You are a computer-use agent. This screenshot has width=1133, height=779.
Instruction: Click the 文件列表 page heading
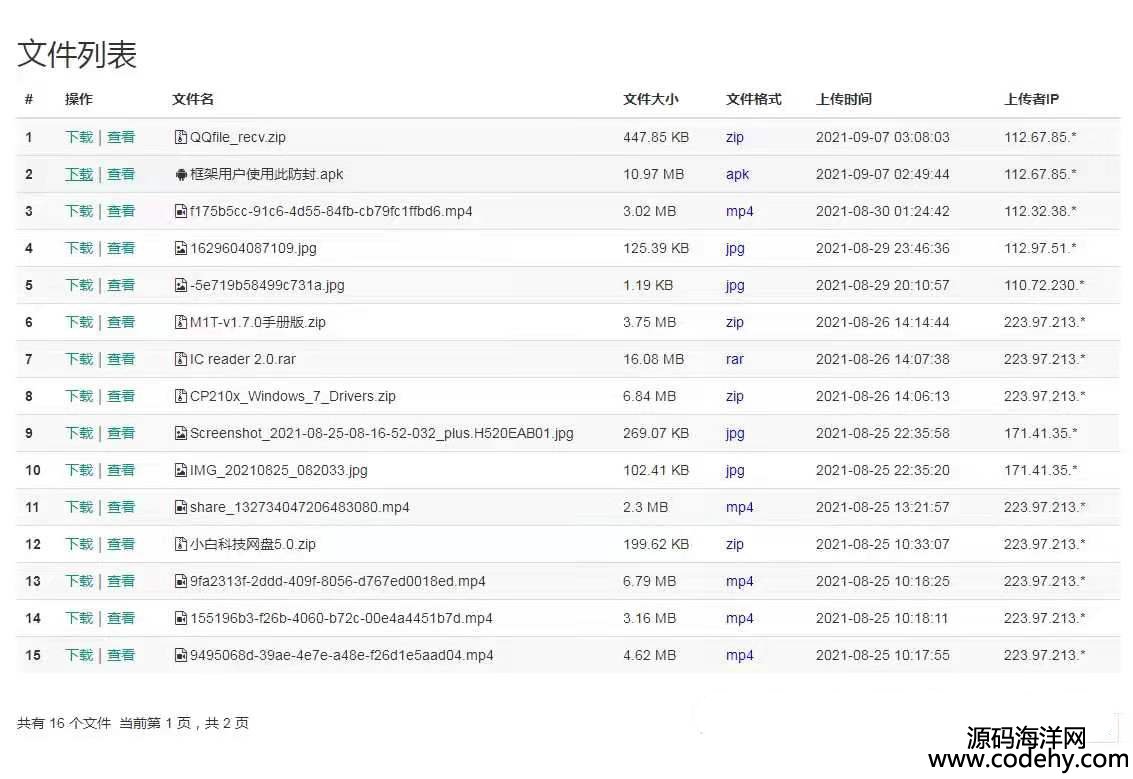click(x=77, y=54)
